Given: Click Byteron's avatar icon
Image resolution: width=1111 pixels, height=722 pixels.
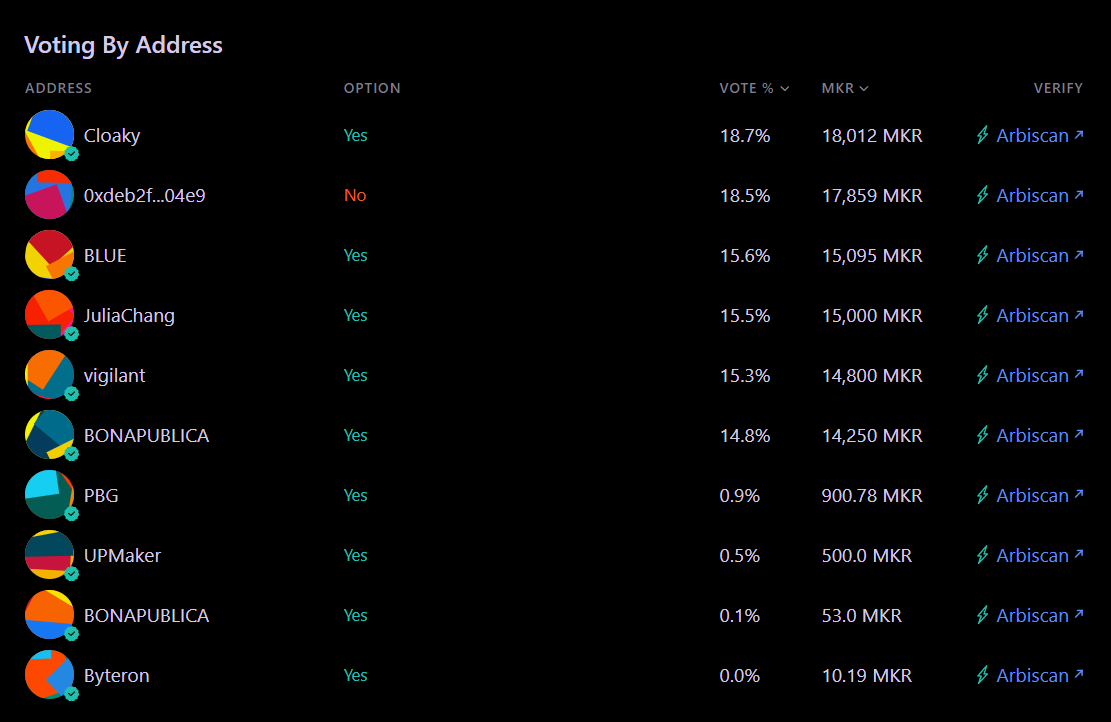Looking at the screenshot, I should pyautogui.click(x=49, y=675).
